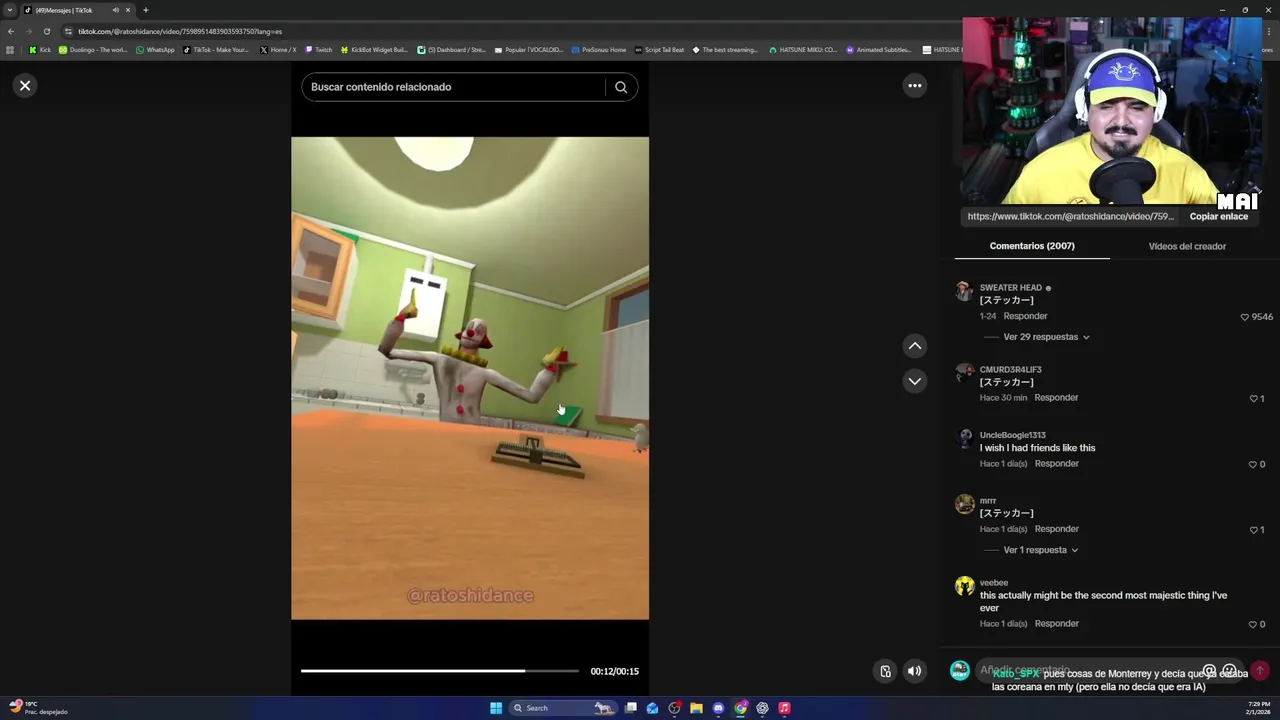The image size is (1280, 720).
Task: Reply to mrrr's comment
Action: coord(1056,529)
